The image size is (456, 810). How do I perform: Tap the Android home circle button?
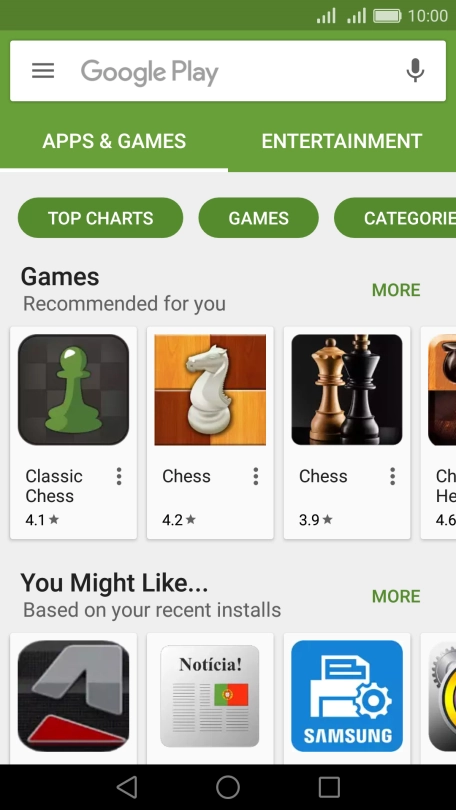(228, 787)
